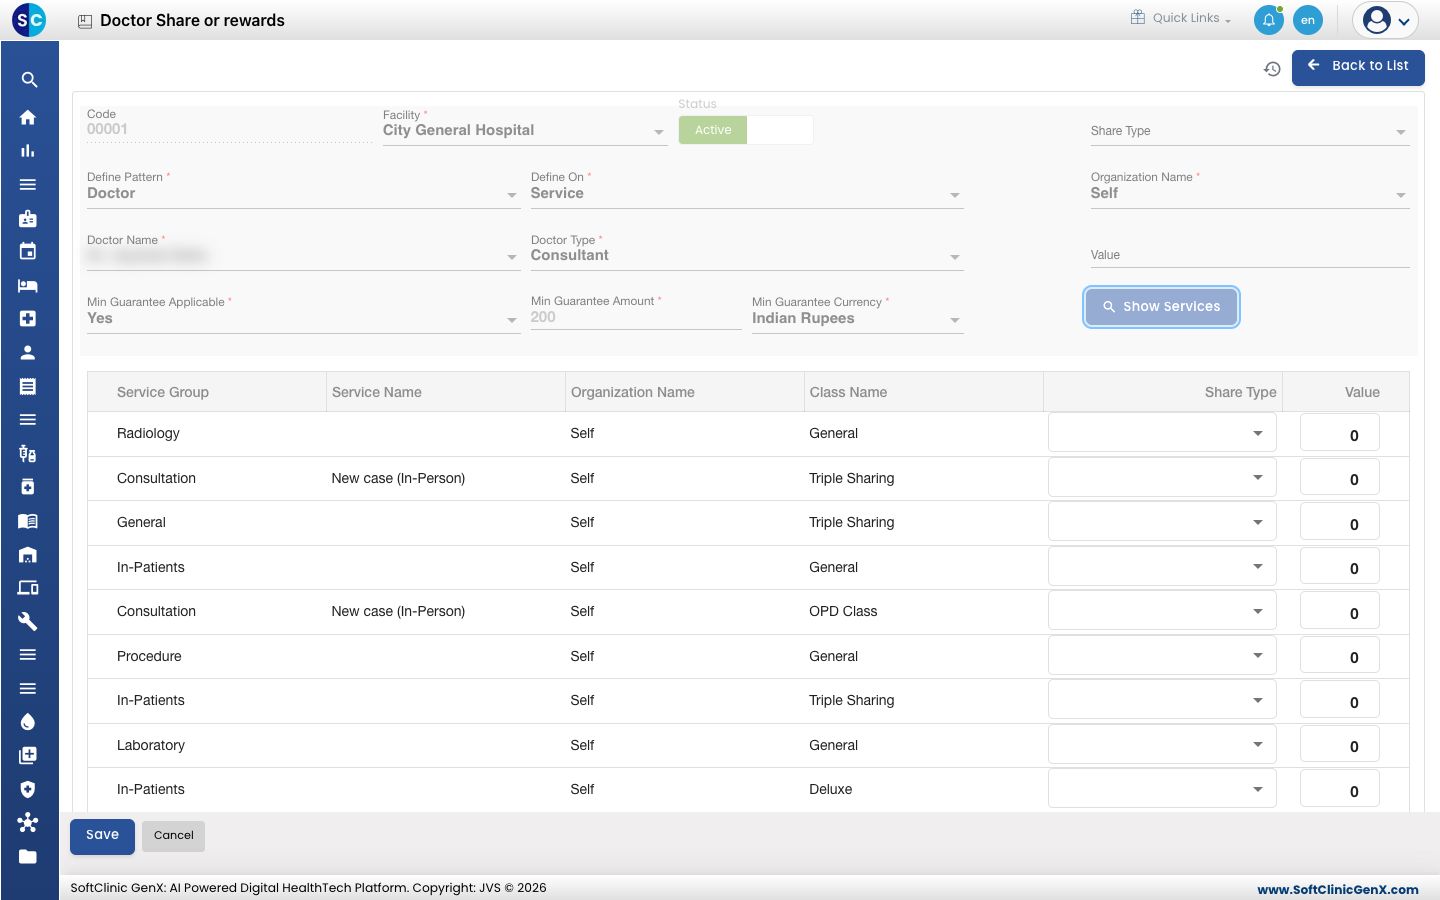Click the Save button
The height and width of the screenshot is (900, 1440).
tap(102, 836)
